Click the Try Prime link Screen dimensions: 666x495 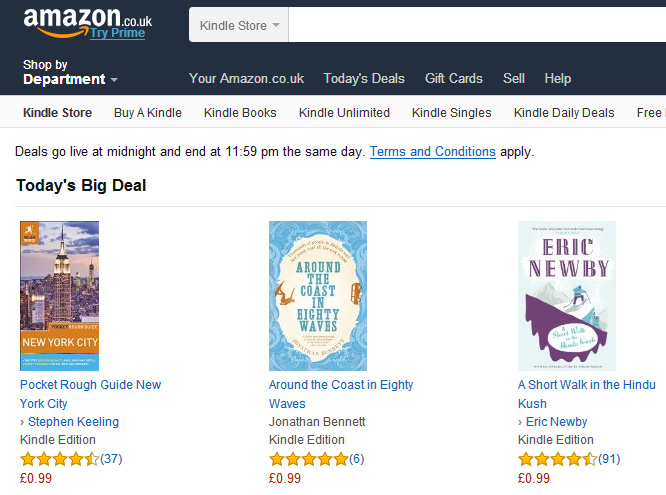pyautogui.click(x=117, y=33)
